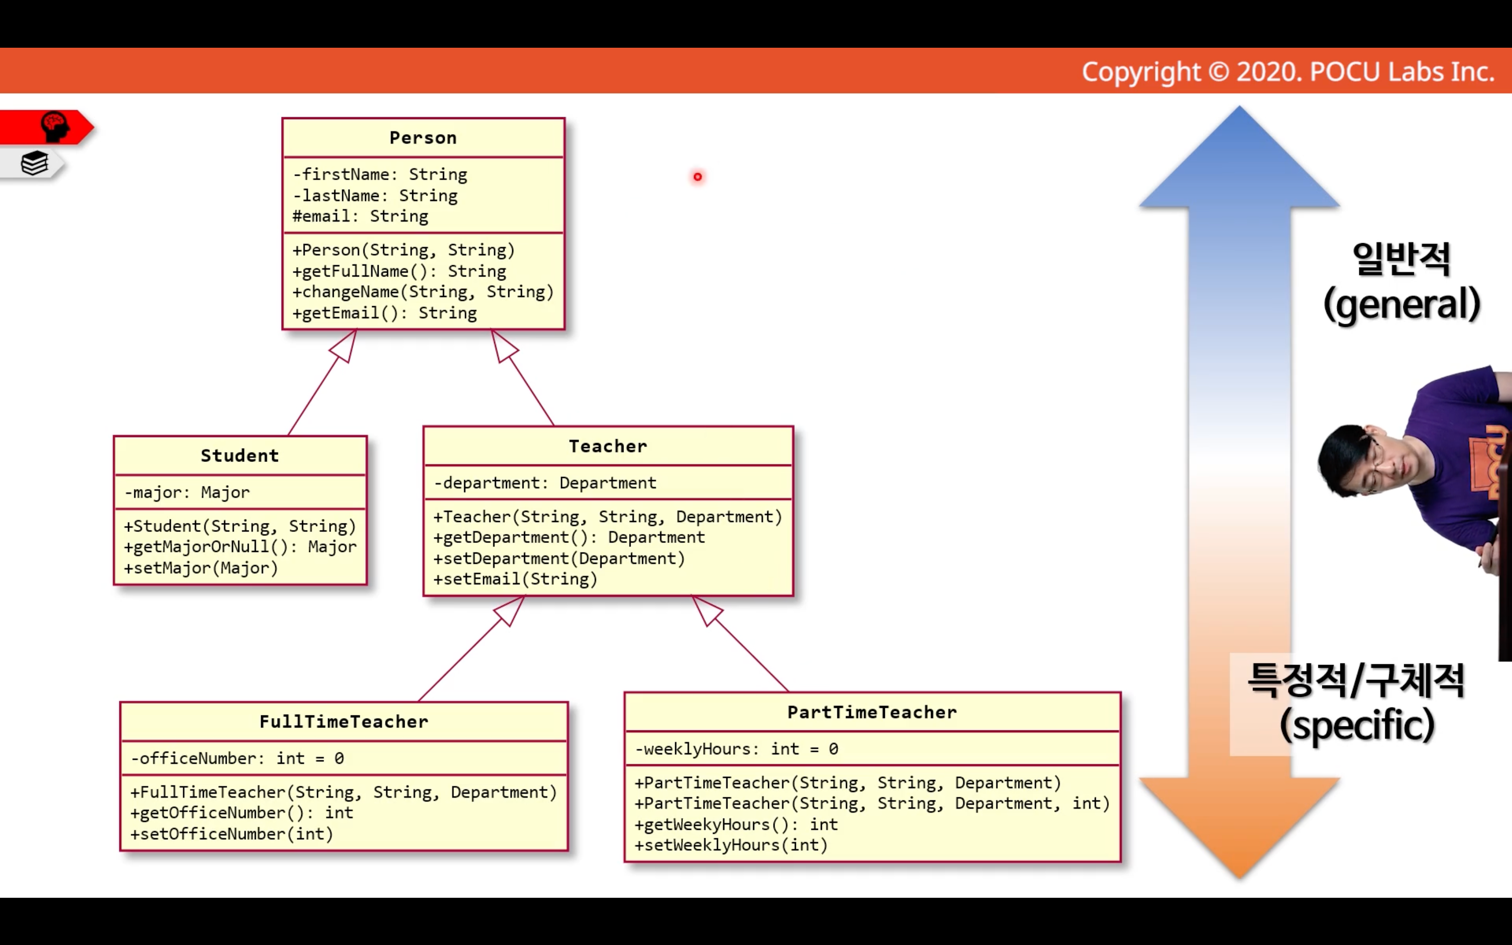Click the "Teacher" class title
This screenshot has width=1512, height=945.
tap(608, 446)
